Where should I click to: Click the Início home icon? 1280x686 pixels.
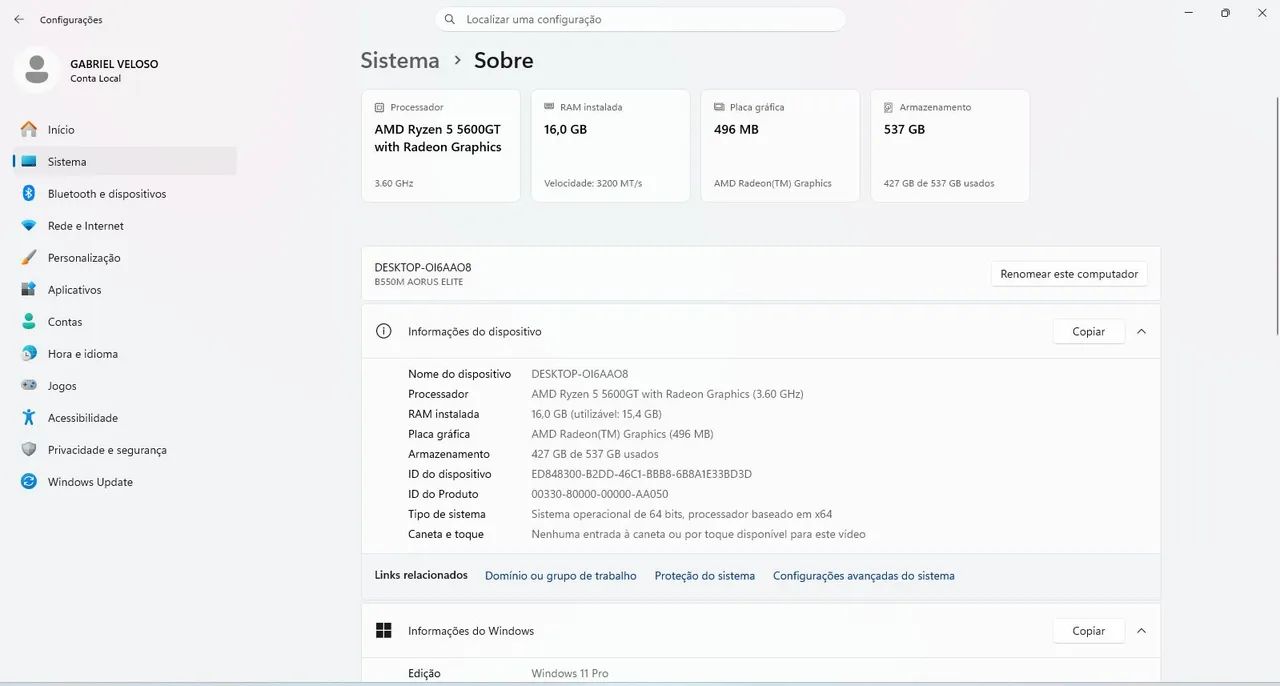click(x=29, y=129)
